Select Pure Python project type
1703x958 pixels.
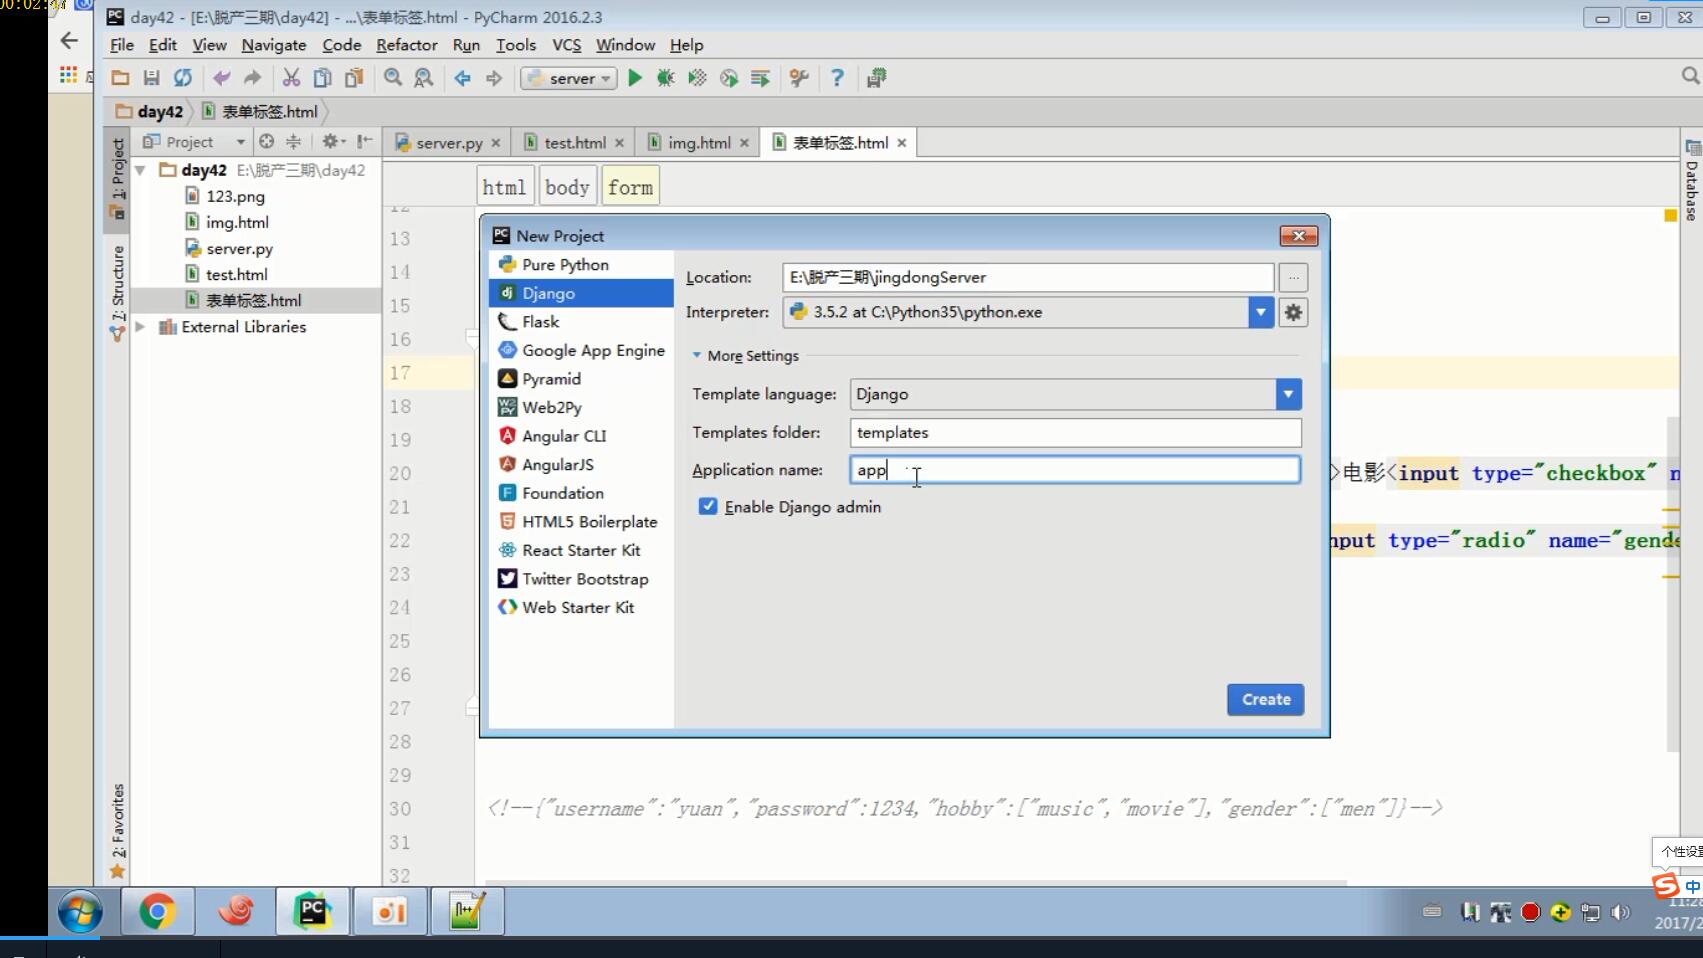[581, 265]
